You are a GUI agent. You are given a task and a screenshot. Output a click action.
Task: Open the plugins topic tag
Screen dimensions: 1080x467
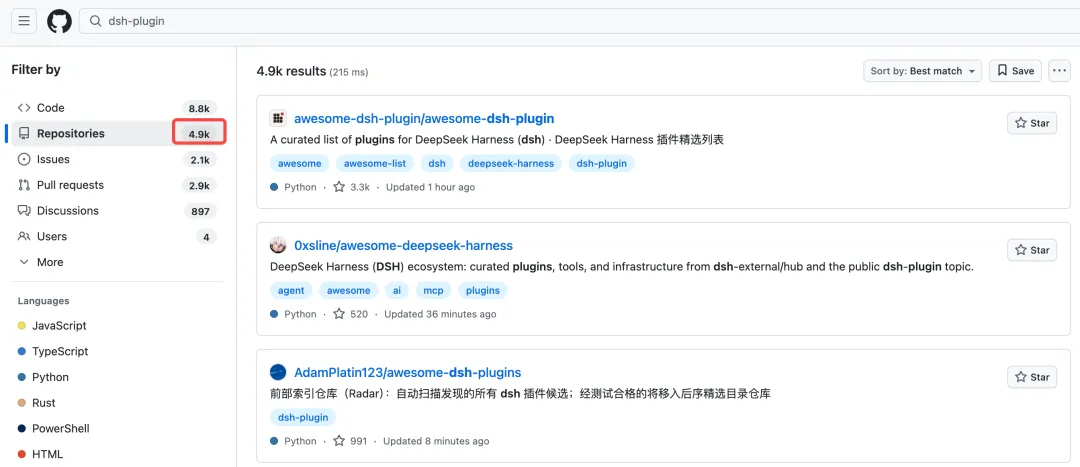click(x=483, y=291)
